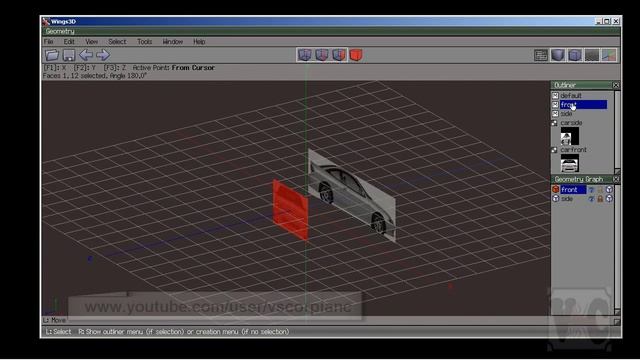The width and height of the screenshot is (640, 360).
Task: Open the Help menu
Action: click(199, 42)
